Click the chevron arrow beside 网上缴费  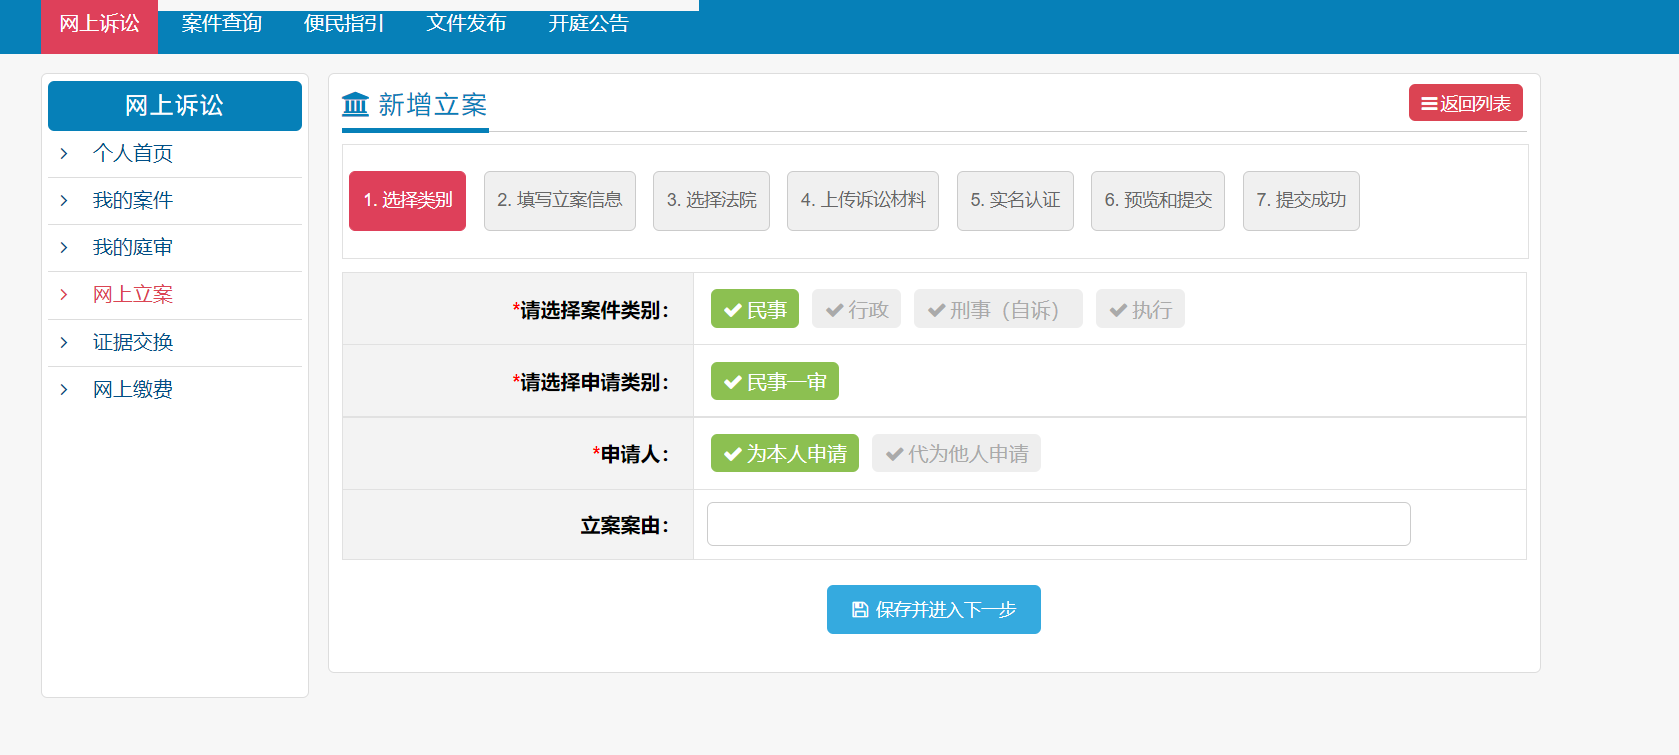tap(64, 389)
